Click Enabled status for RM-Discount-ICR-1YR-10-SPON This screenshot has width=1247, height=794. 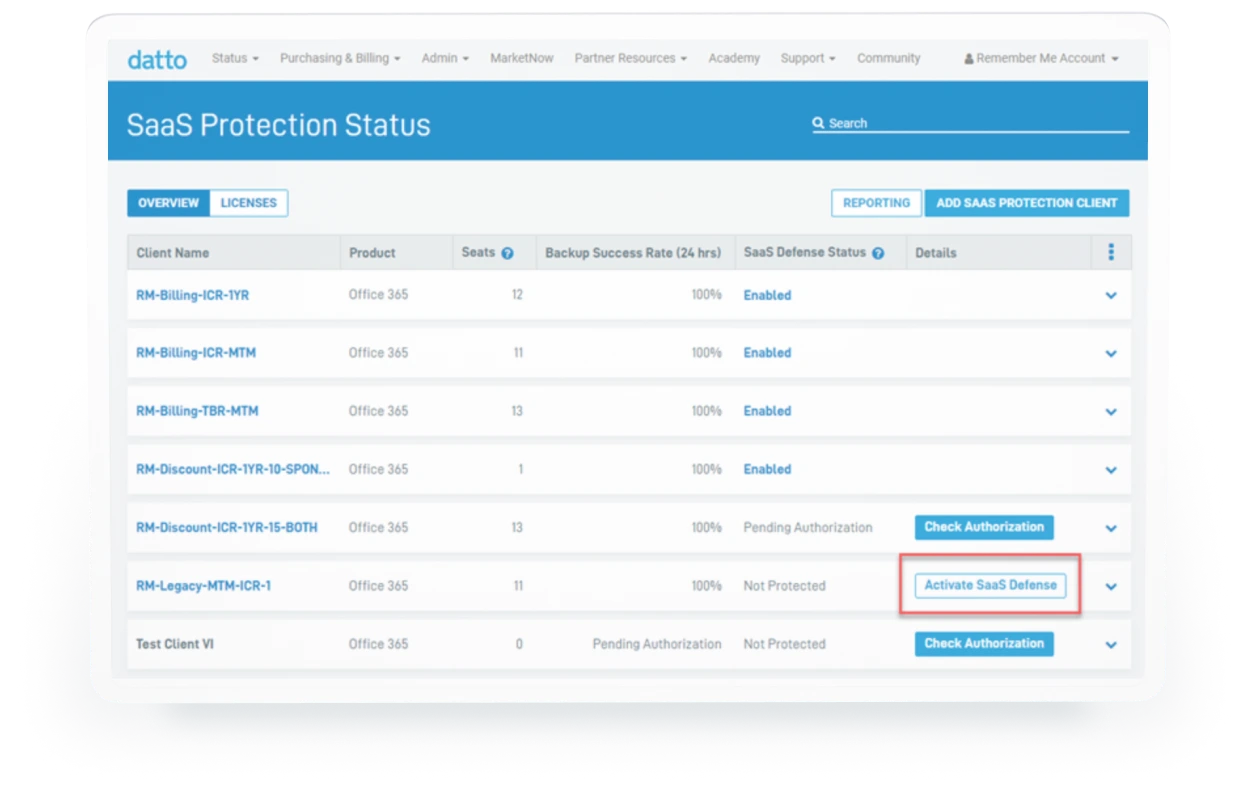point(767,469)
